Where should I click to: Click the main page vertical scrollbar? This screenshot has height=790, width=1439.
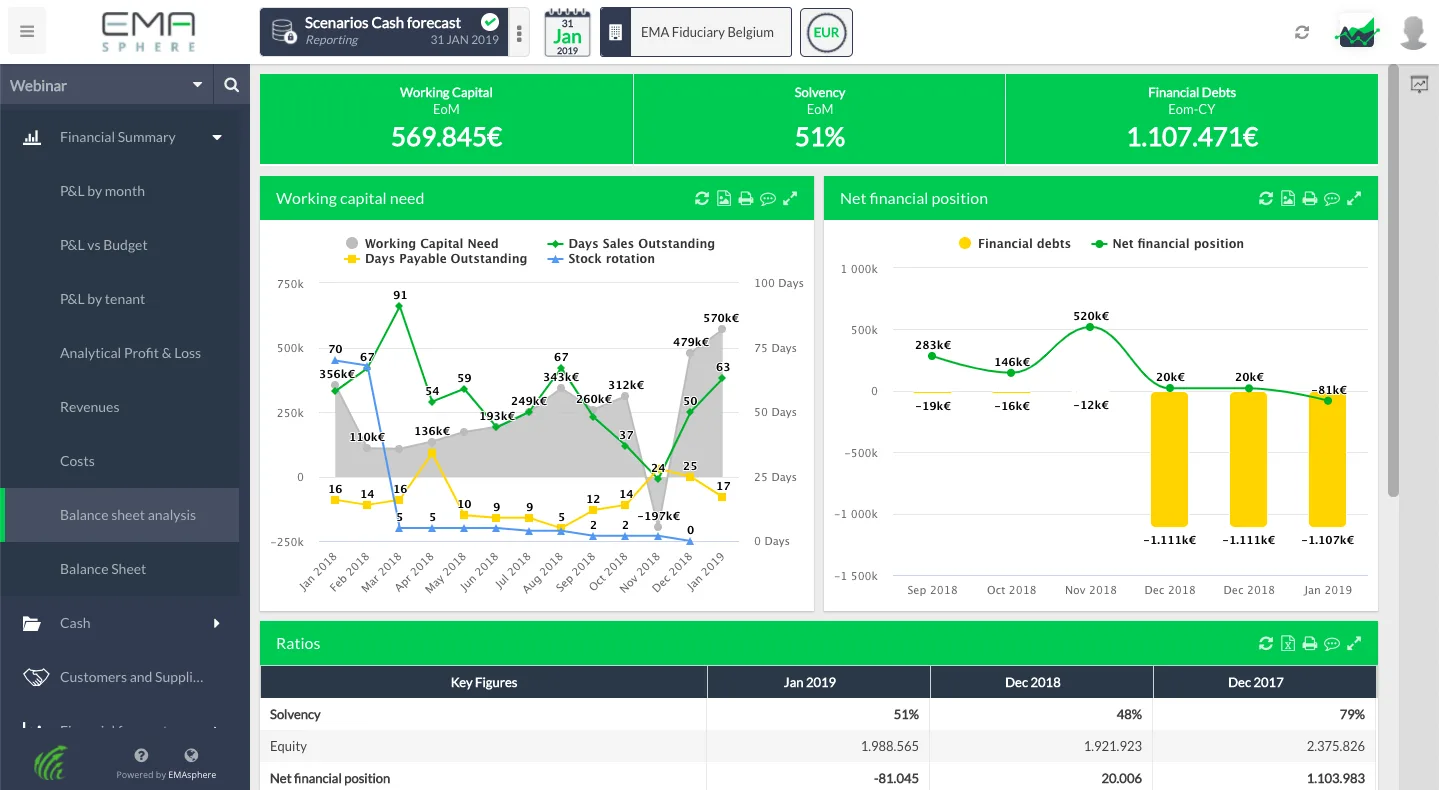(x=1393, y=280)
